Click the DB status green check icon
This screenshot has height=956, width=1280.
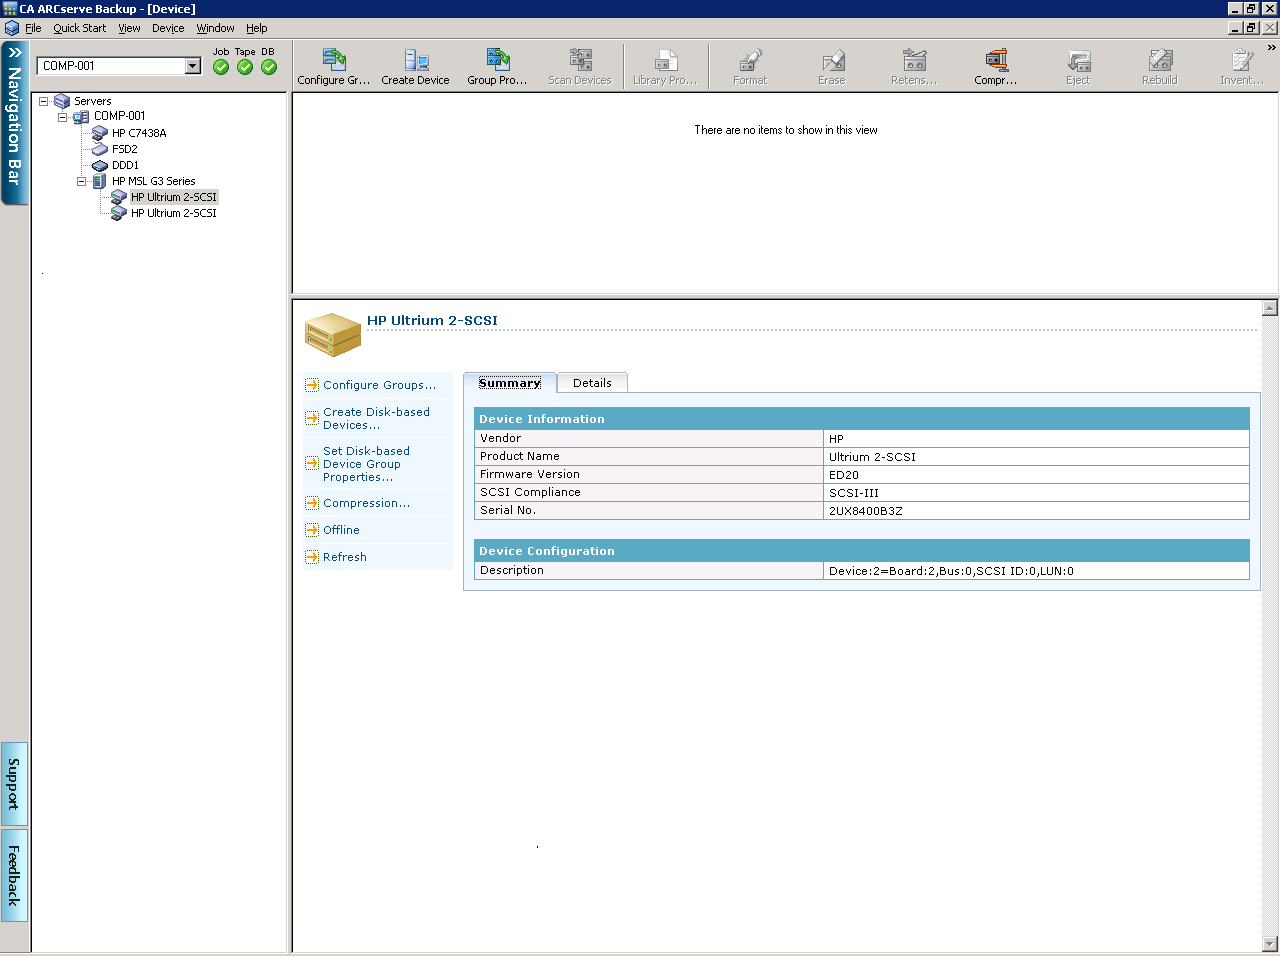[x=269, y=67]
